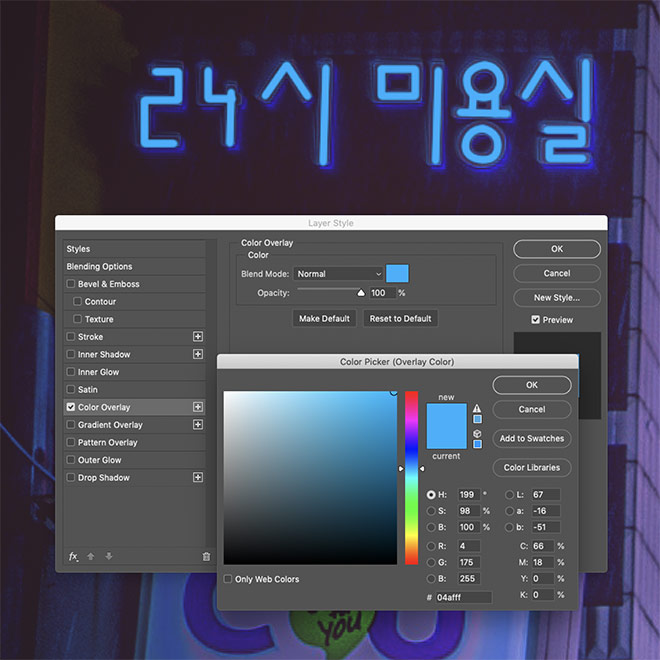This screenshot has height=660, width=660.
Task: Open Color Libraries
Action: (x=532, y=467)
